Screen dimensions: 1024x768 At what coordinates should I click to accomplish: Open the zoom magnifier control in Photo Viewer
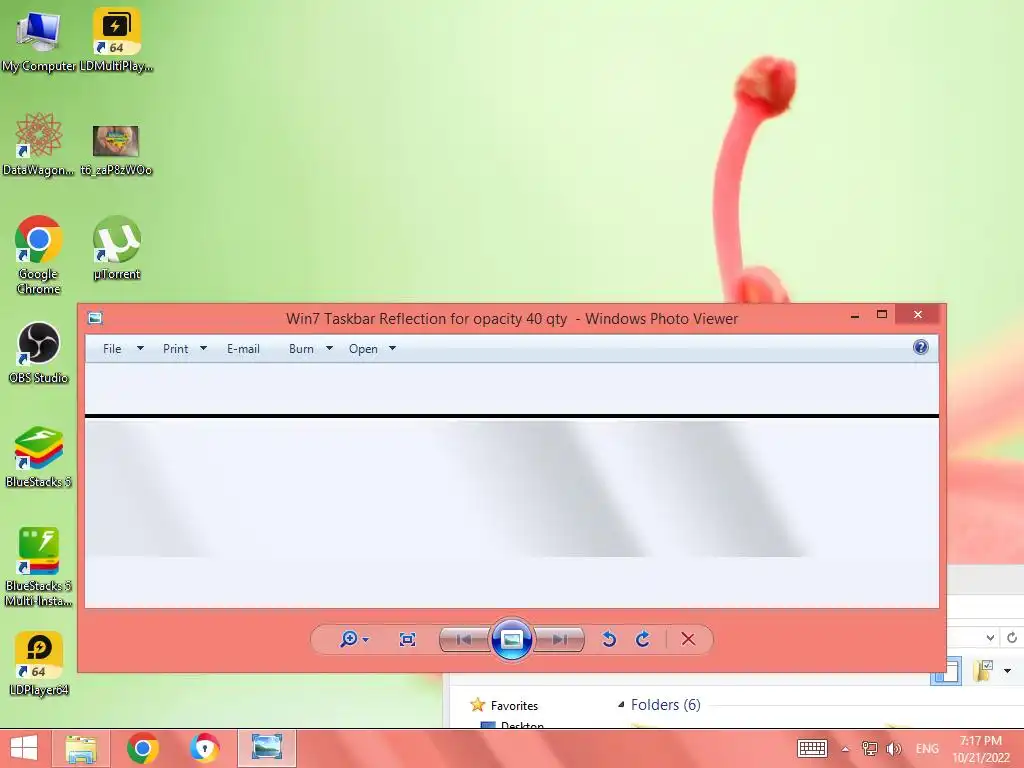349,639
